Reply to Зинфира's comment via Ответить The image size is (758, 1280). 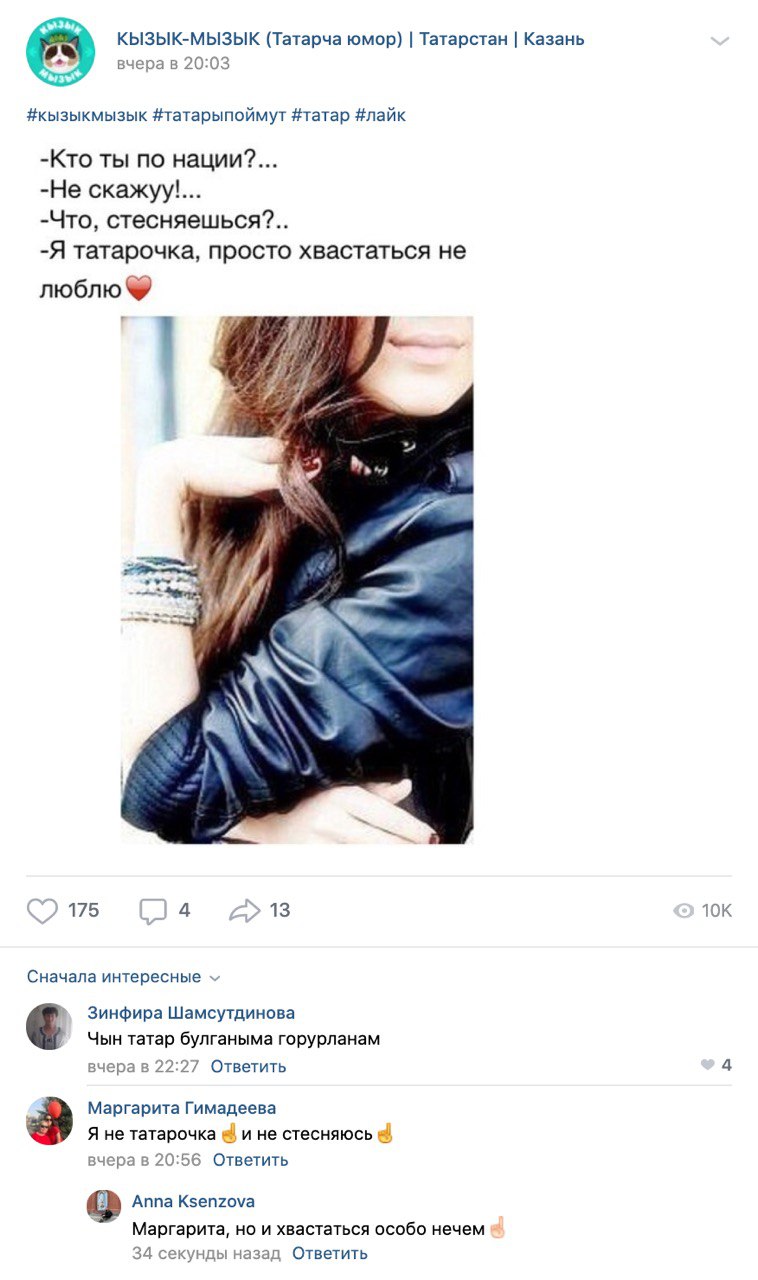(x=248, y=1066)
